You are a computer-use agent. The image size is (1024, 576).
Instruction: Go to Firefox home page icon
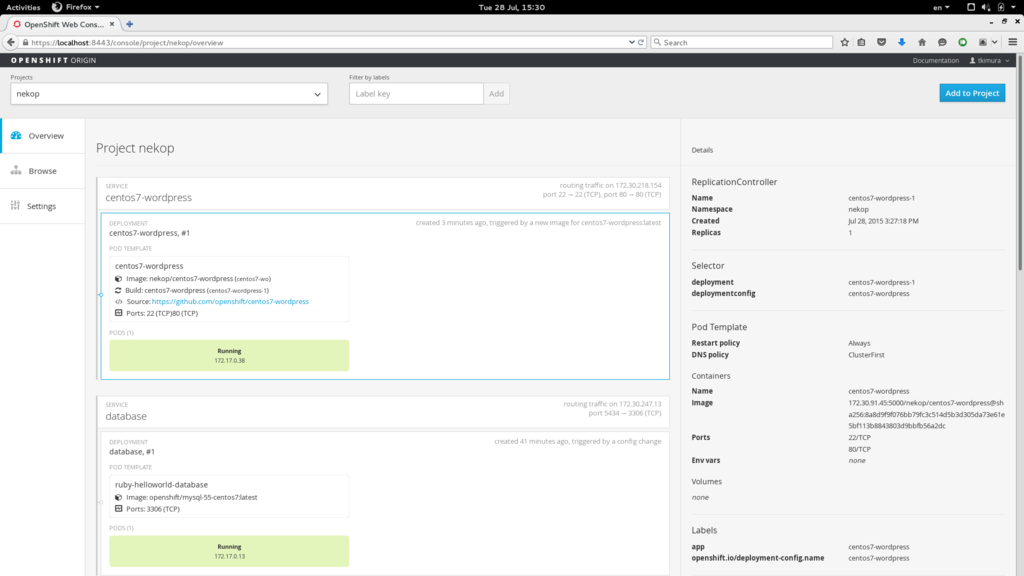click(921, 42)
